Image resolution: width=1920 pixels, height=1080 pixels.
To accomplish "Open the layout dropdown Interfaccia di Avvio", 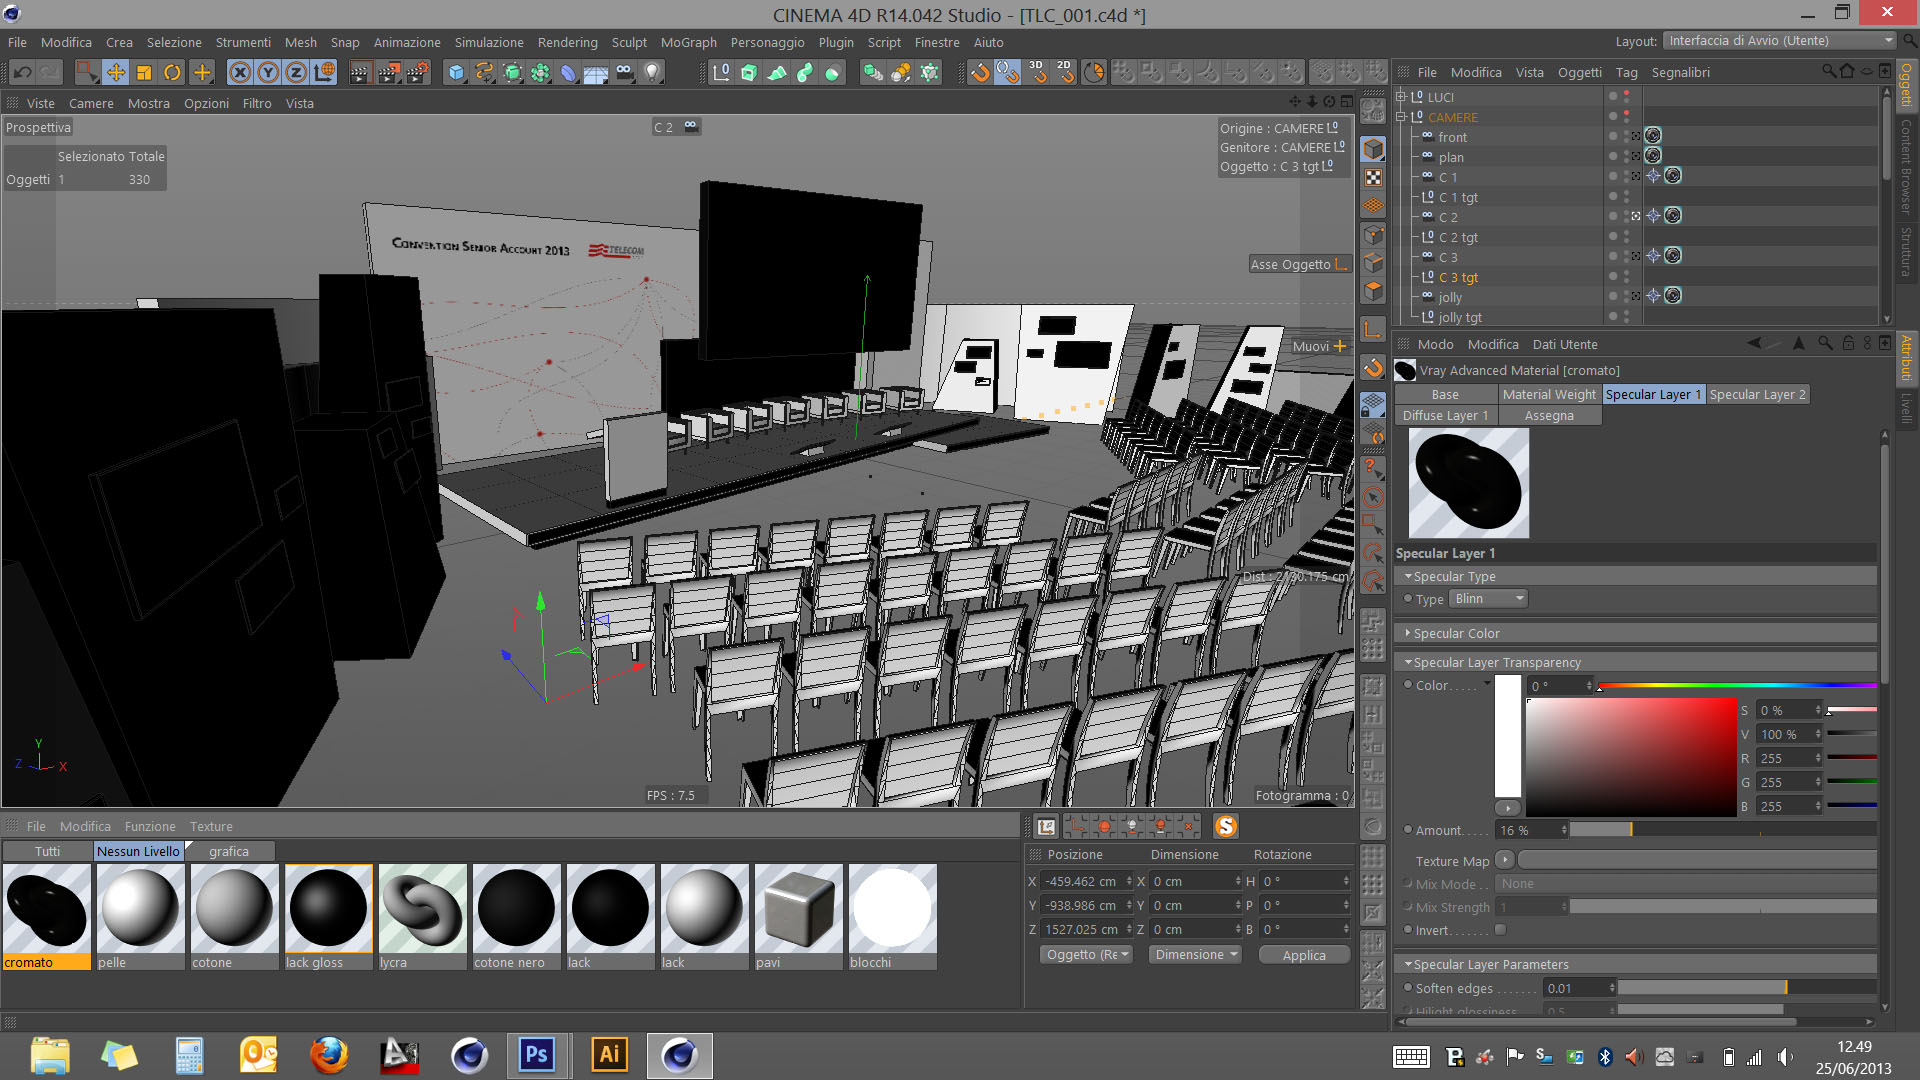I will pyautogui.click(x=1779, y=41).
